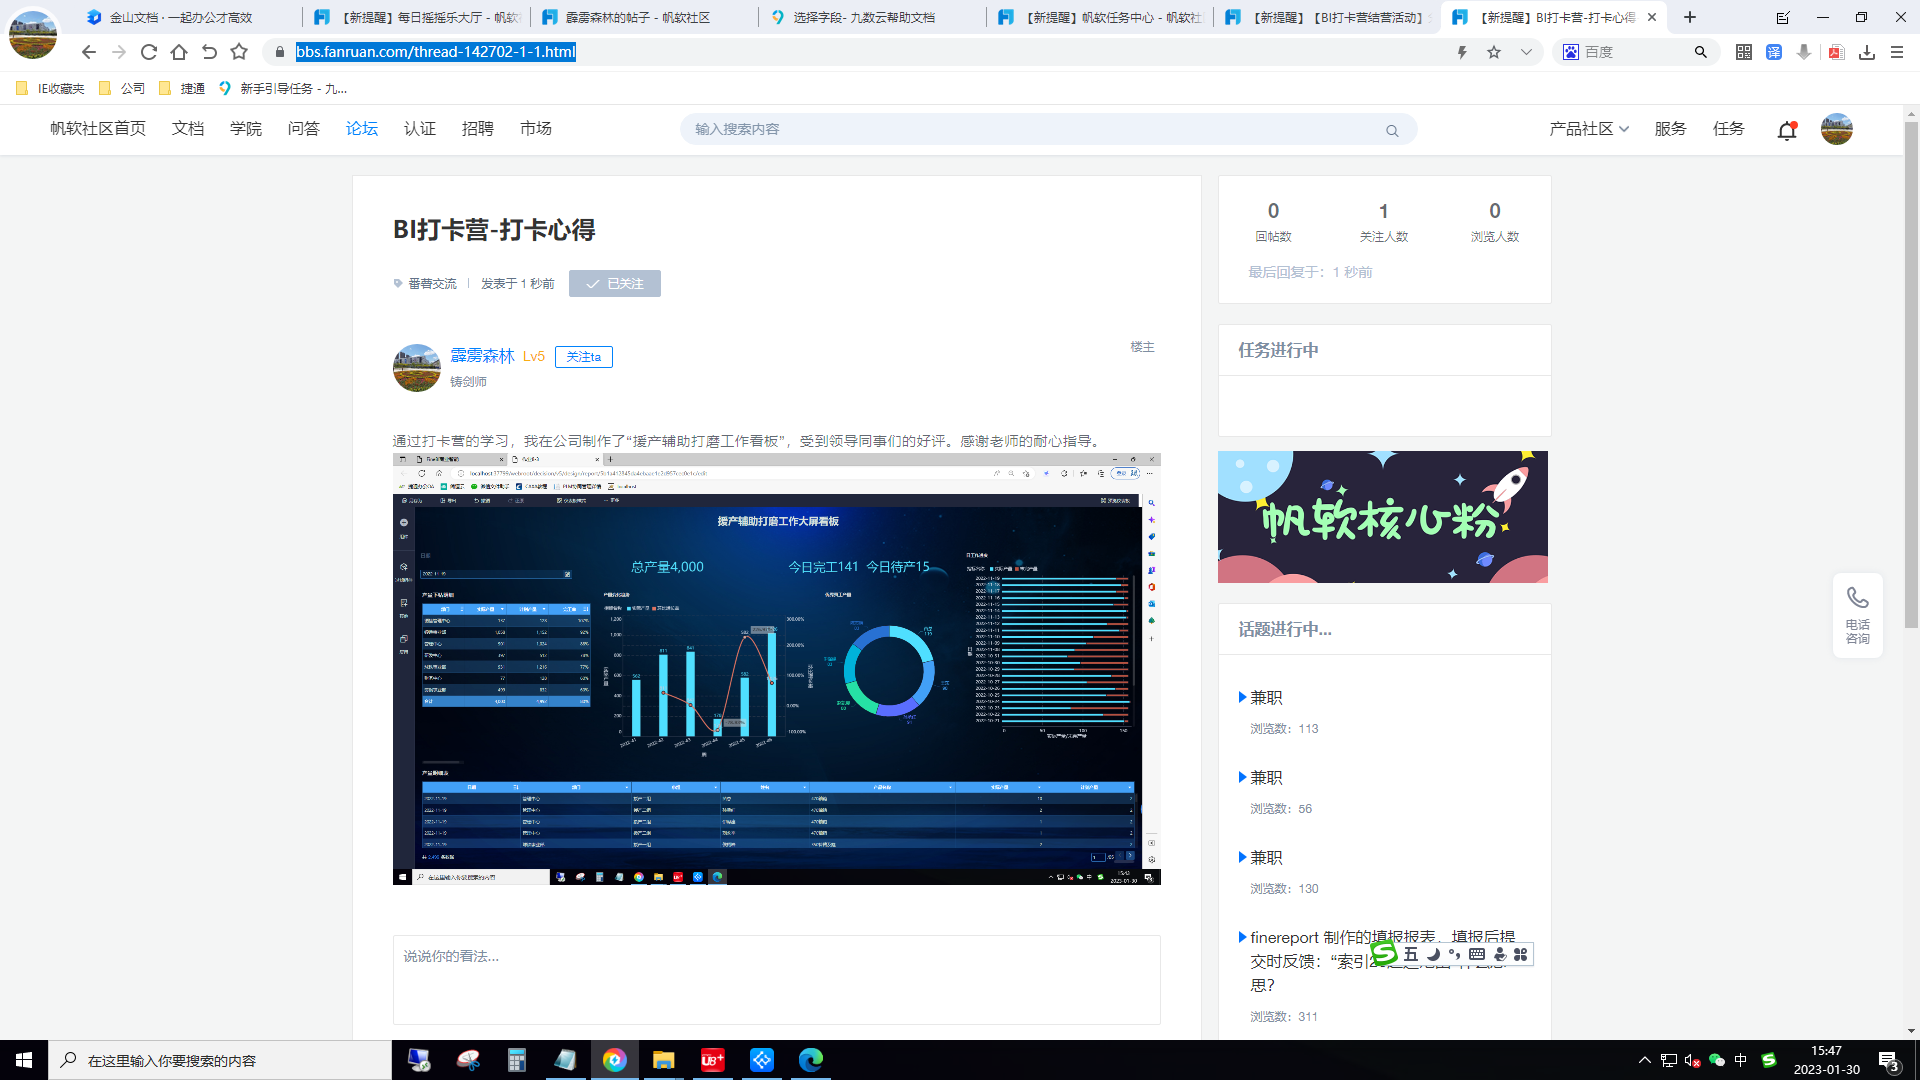Click the browser home icon
Image resolution: width=1920 pixels, height=1080 pixels.
click(179, 52)
